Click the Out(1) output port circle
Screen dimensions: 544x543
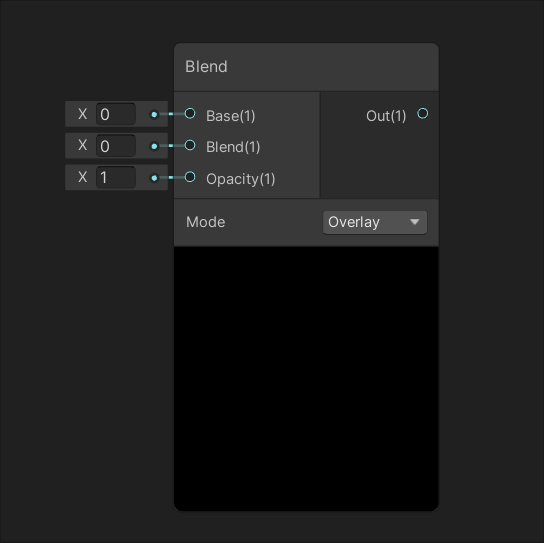[x=423, y=113]
